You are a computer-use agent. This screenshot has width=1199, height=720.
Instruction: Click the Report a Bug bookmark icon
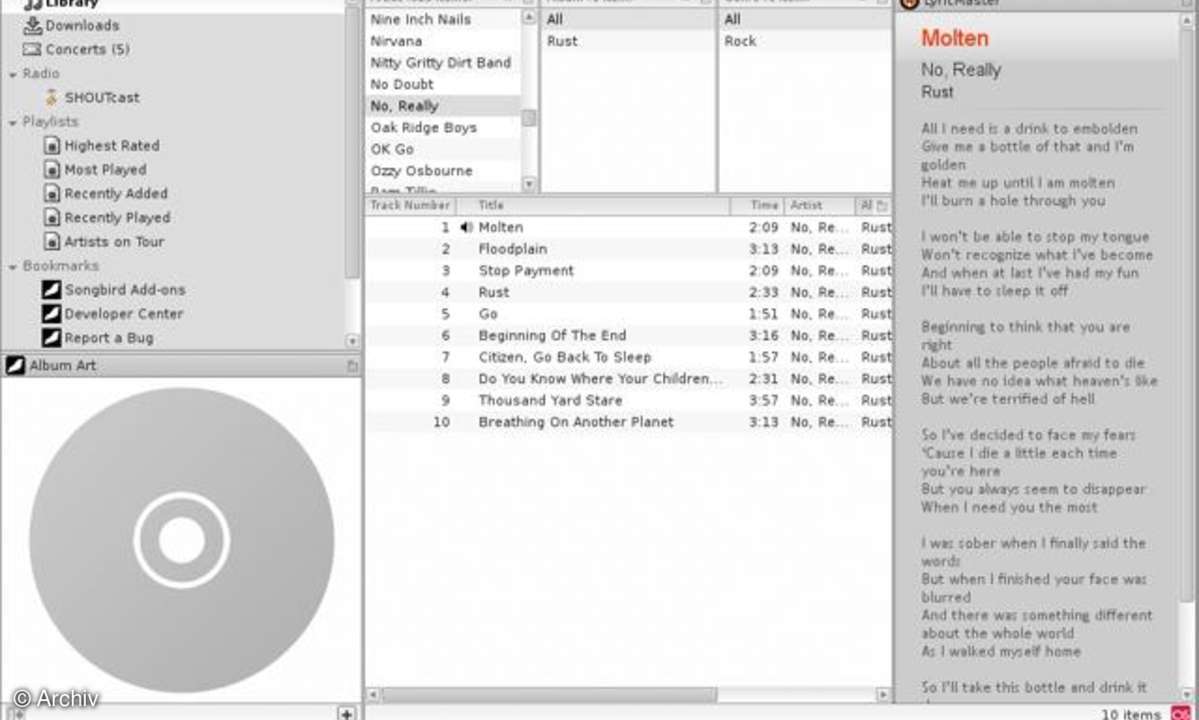(x=51, y=338)
